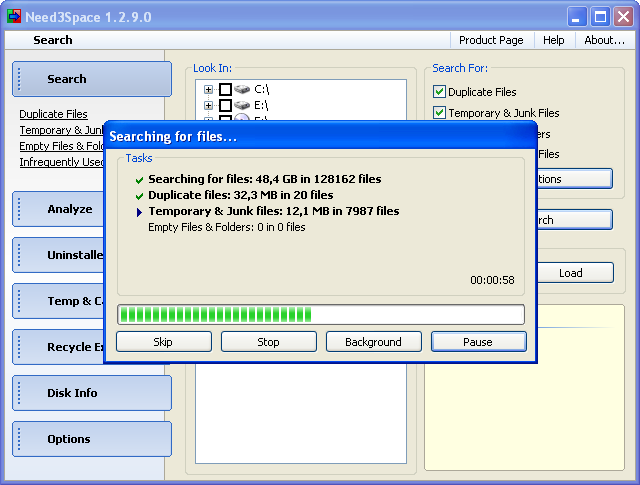640x485 pixels.
Task: Click the C:\ hard drive icon
Action: click(x=242, y=89)
